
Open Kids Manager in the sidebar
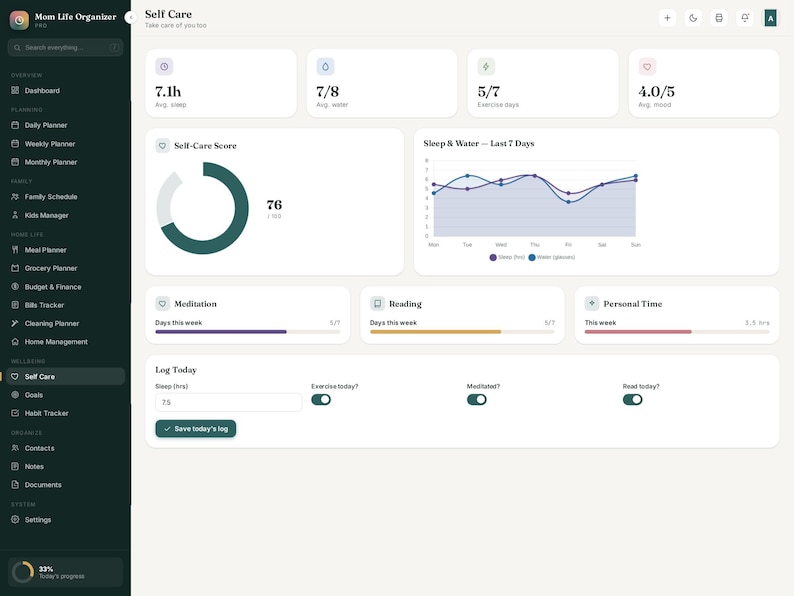click(x=65, y=215)
